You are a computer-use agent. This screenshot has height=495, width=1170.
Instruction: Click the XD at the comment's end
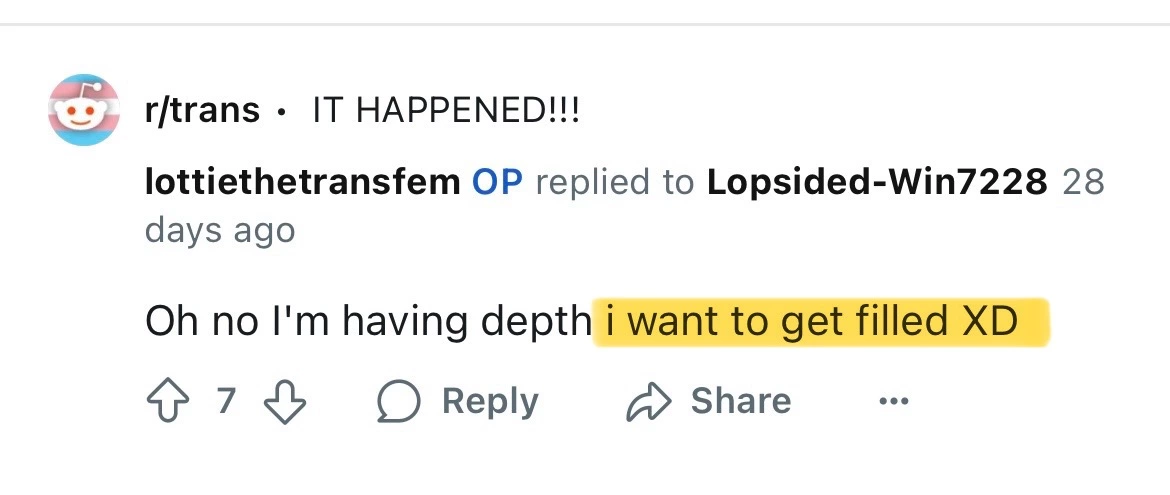click(989, 322)
